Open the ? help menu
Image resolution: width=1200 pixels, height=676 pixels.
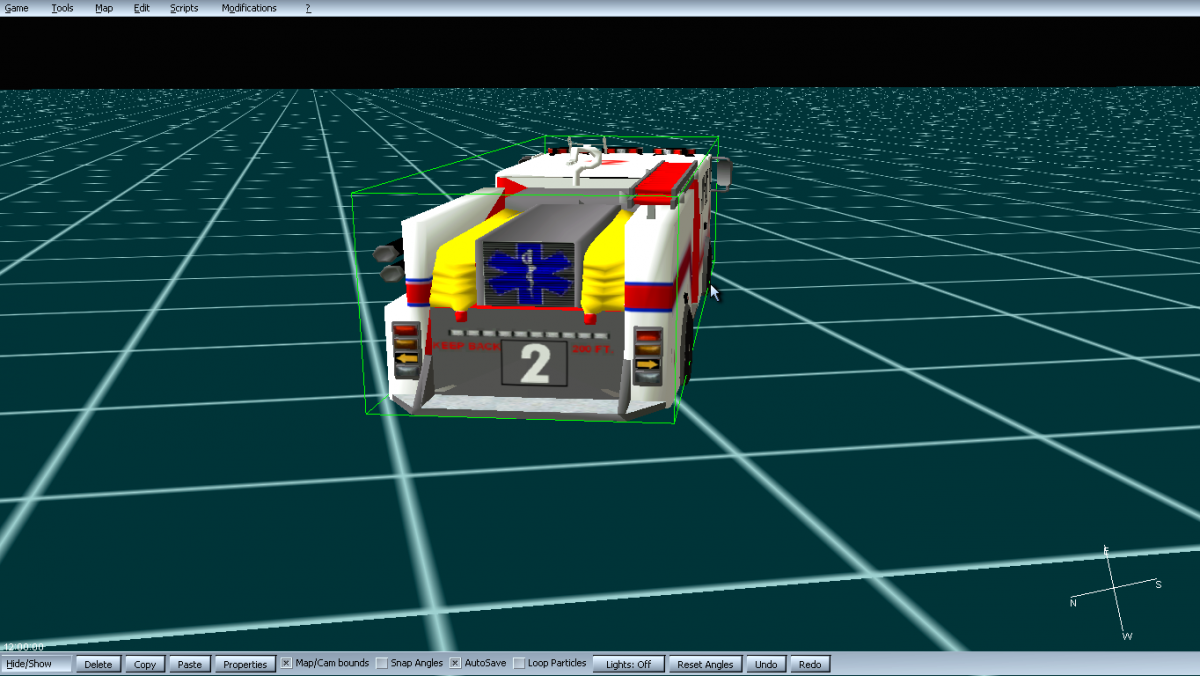[308, 8]
